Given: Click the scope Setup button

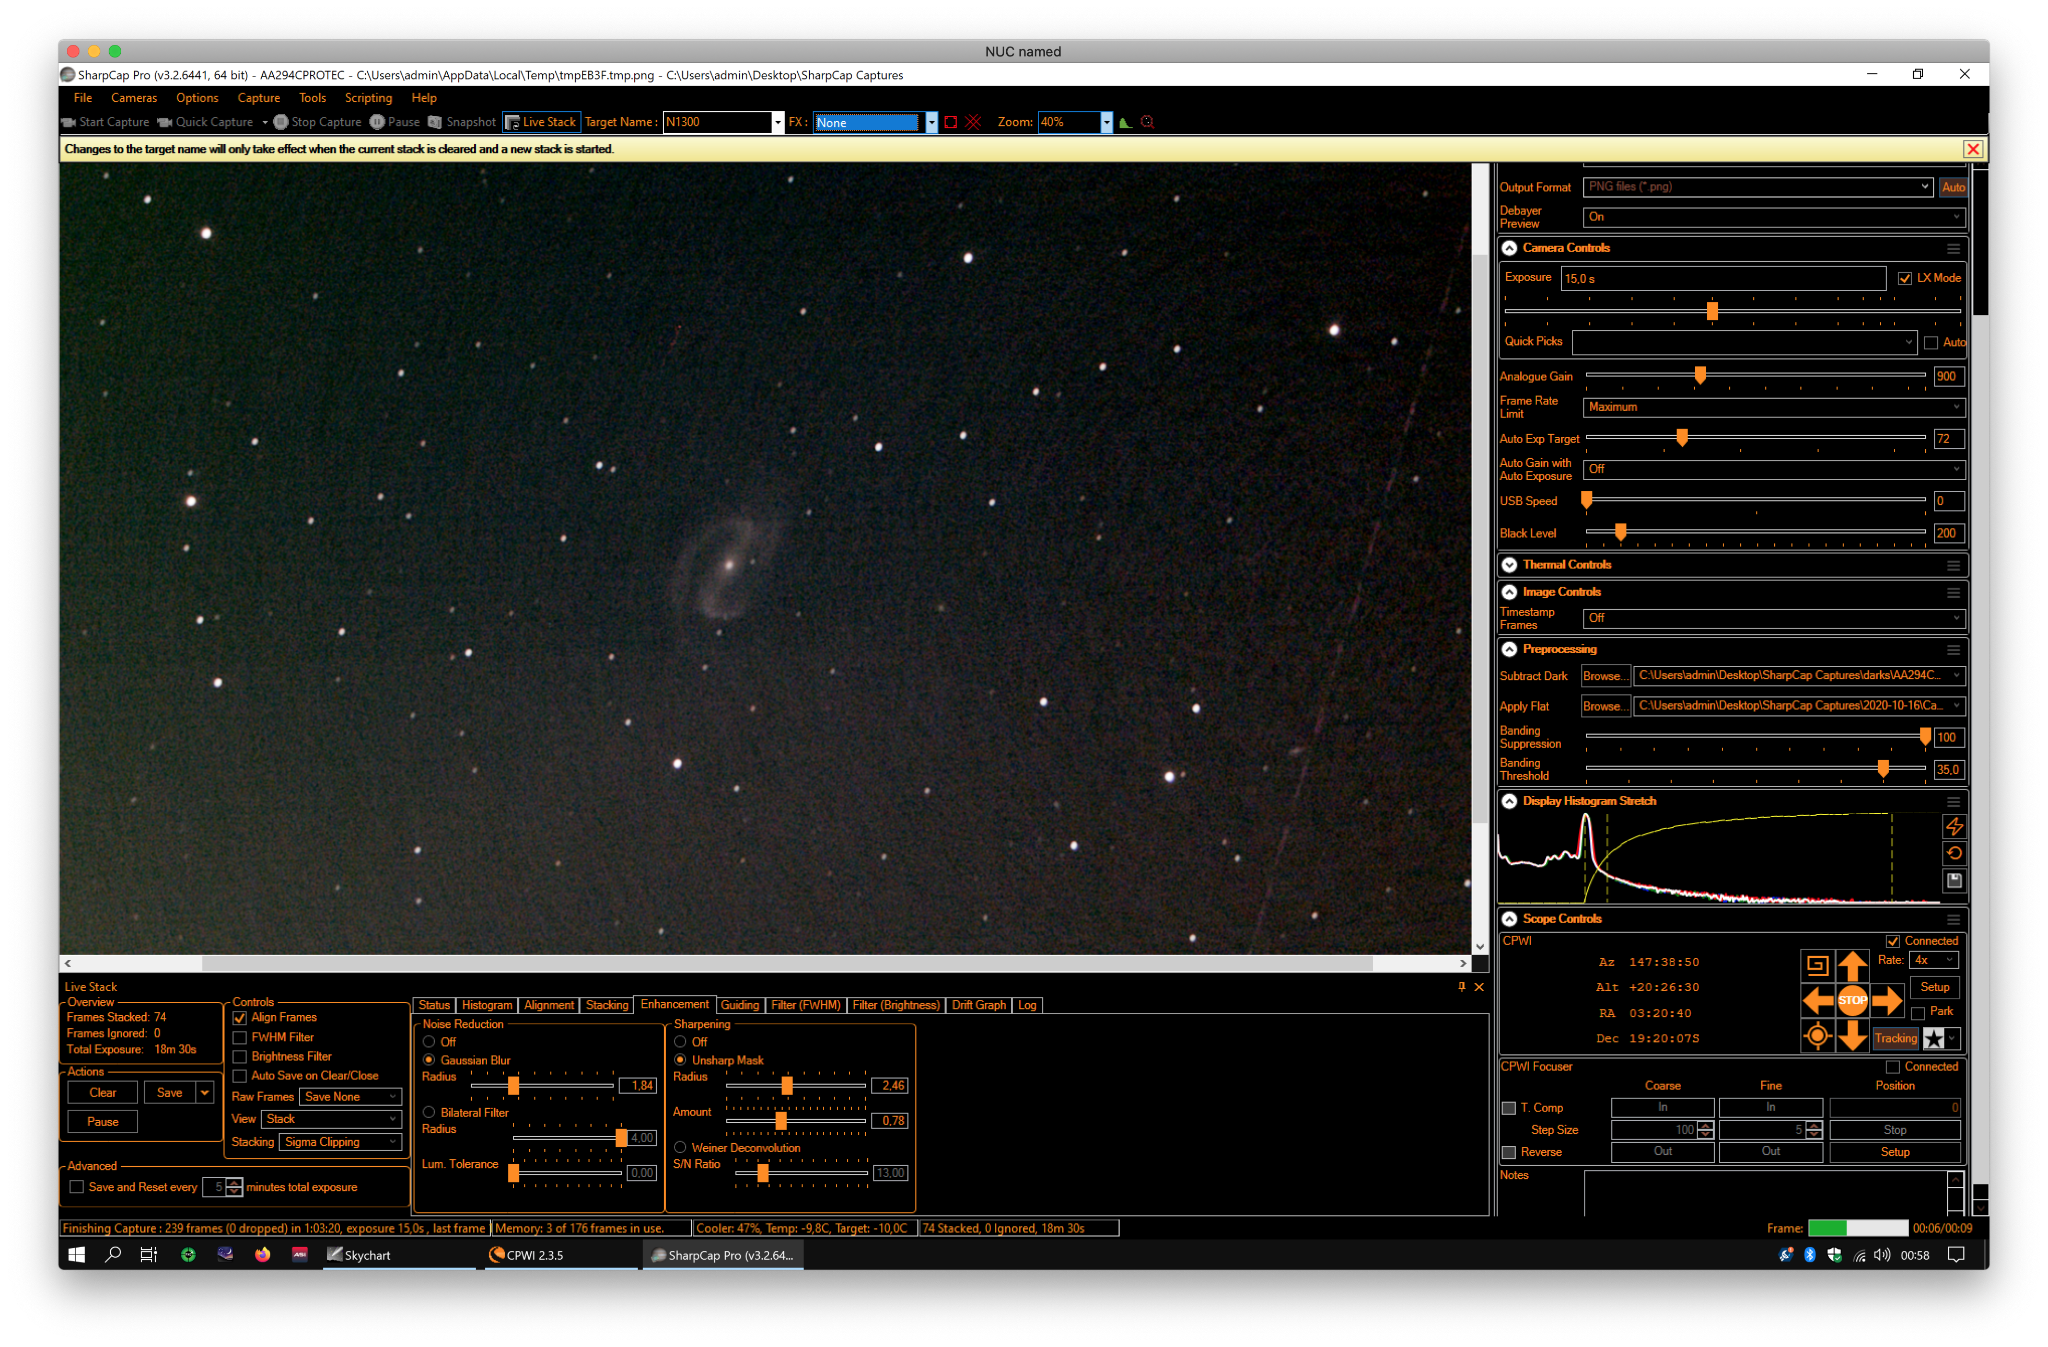Looking at the screenshot, I should 1935,987.
